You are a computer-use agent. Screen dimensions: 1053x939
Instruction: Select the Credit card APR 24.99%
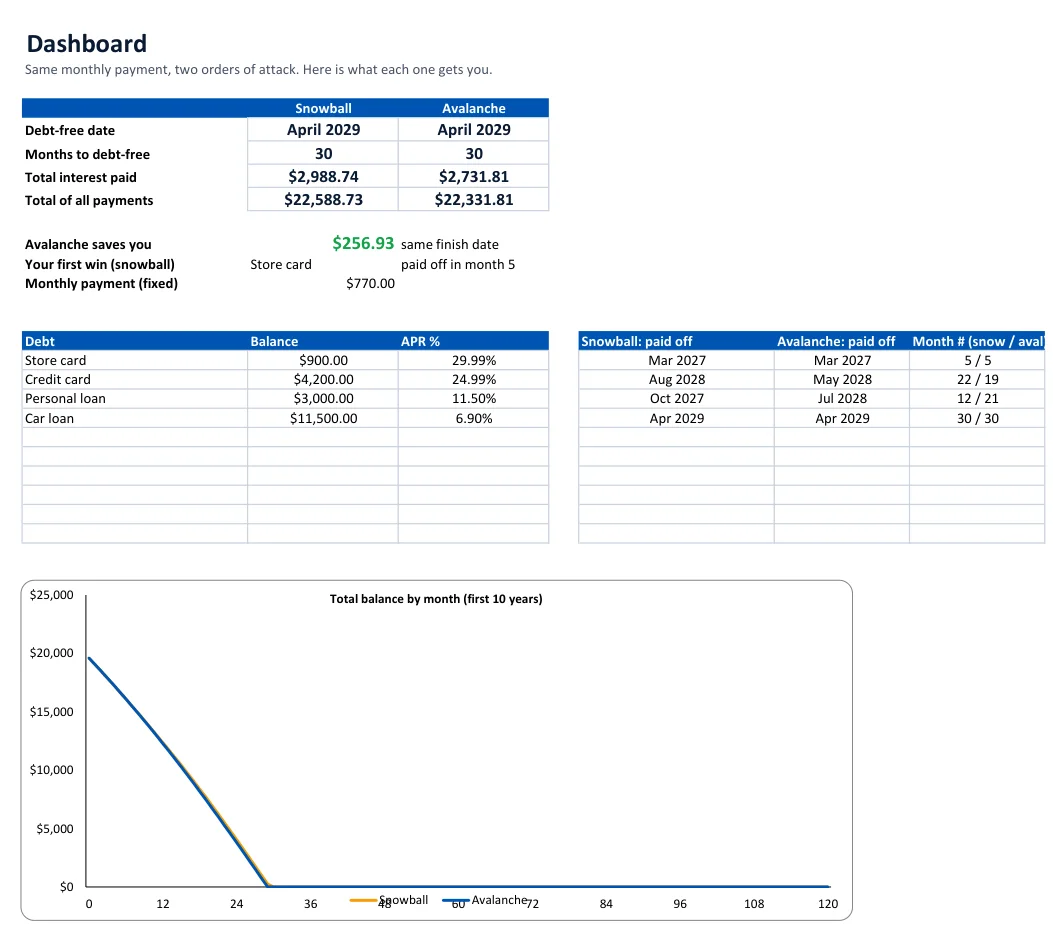pyautogui.click(x=473, y=379)
